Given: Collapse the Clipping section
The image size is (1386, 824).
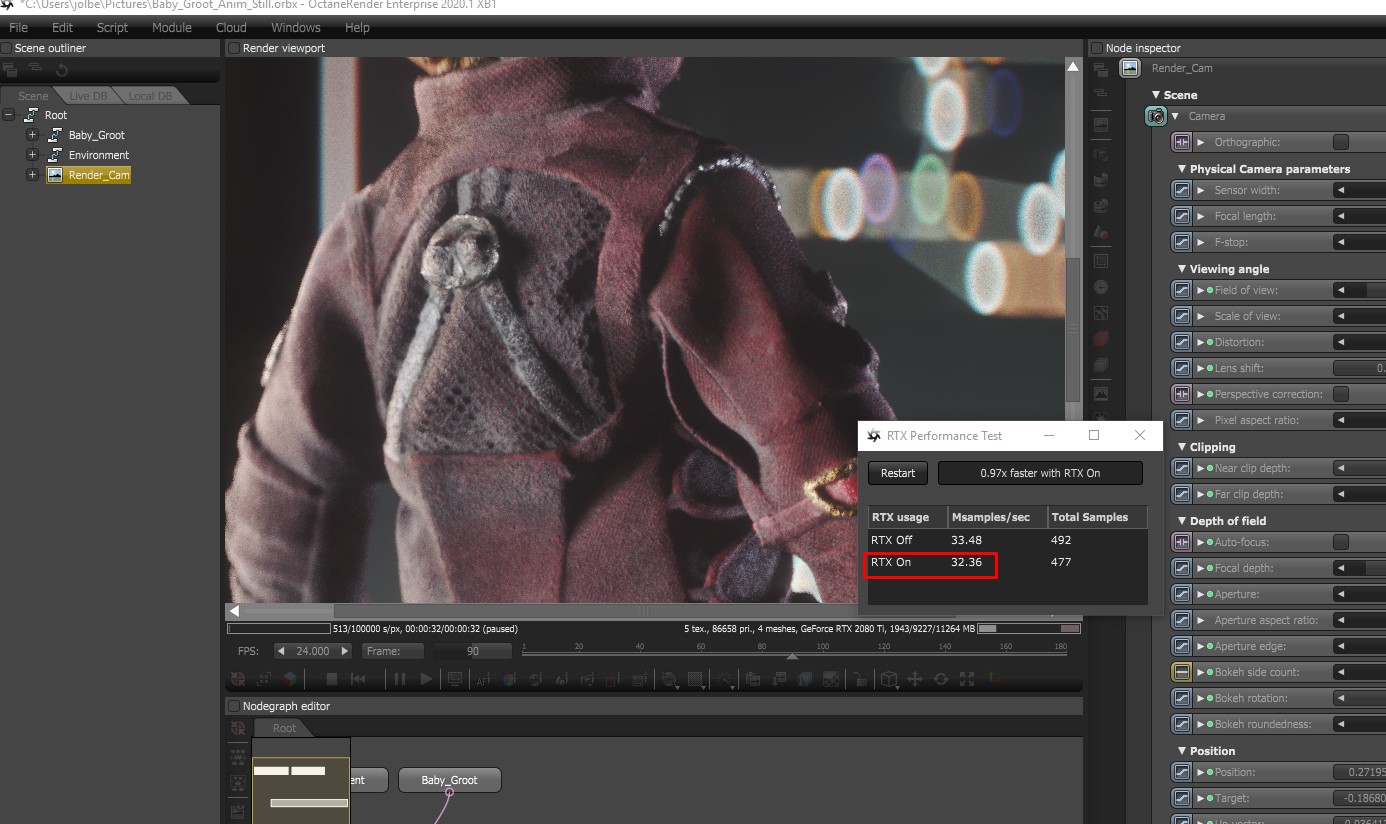Looking at the screenshot, I should click(x=1182, y=447).
